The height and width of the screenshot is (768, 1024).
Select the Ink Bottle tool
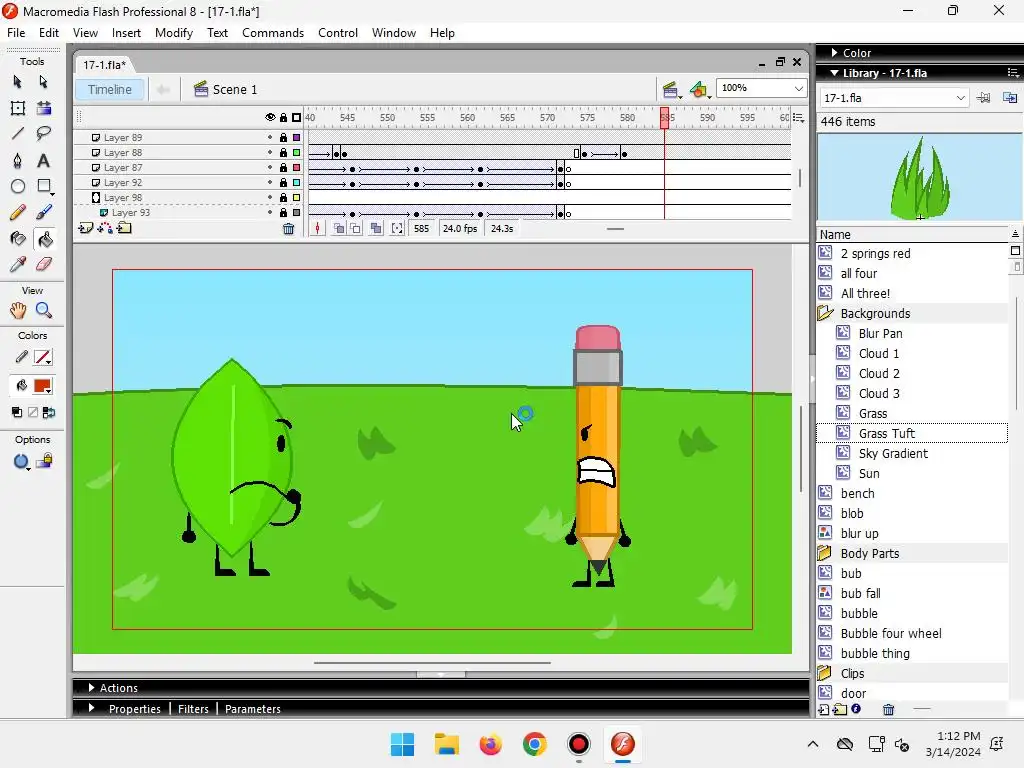18,239
